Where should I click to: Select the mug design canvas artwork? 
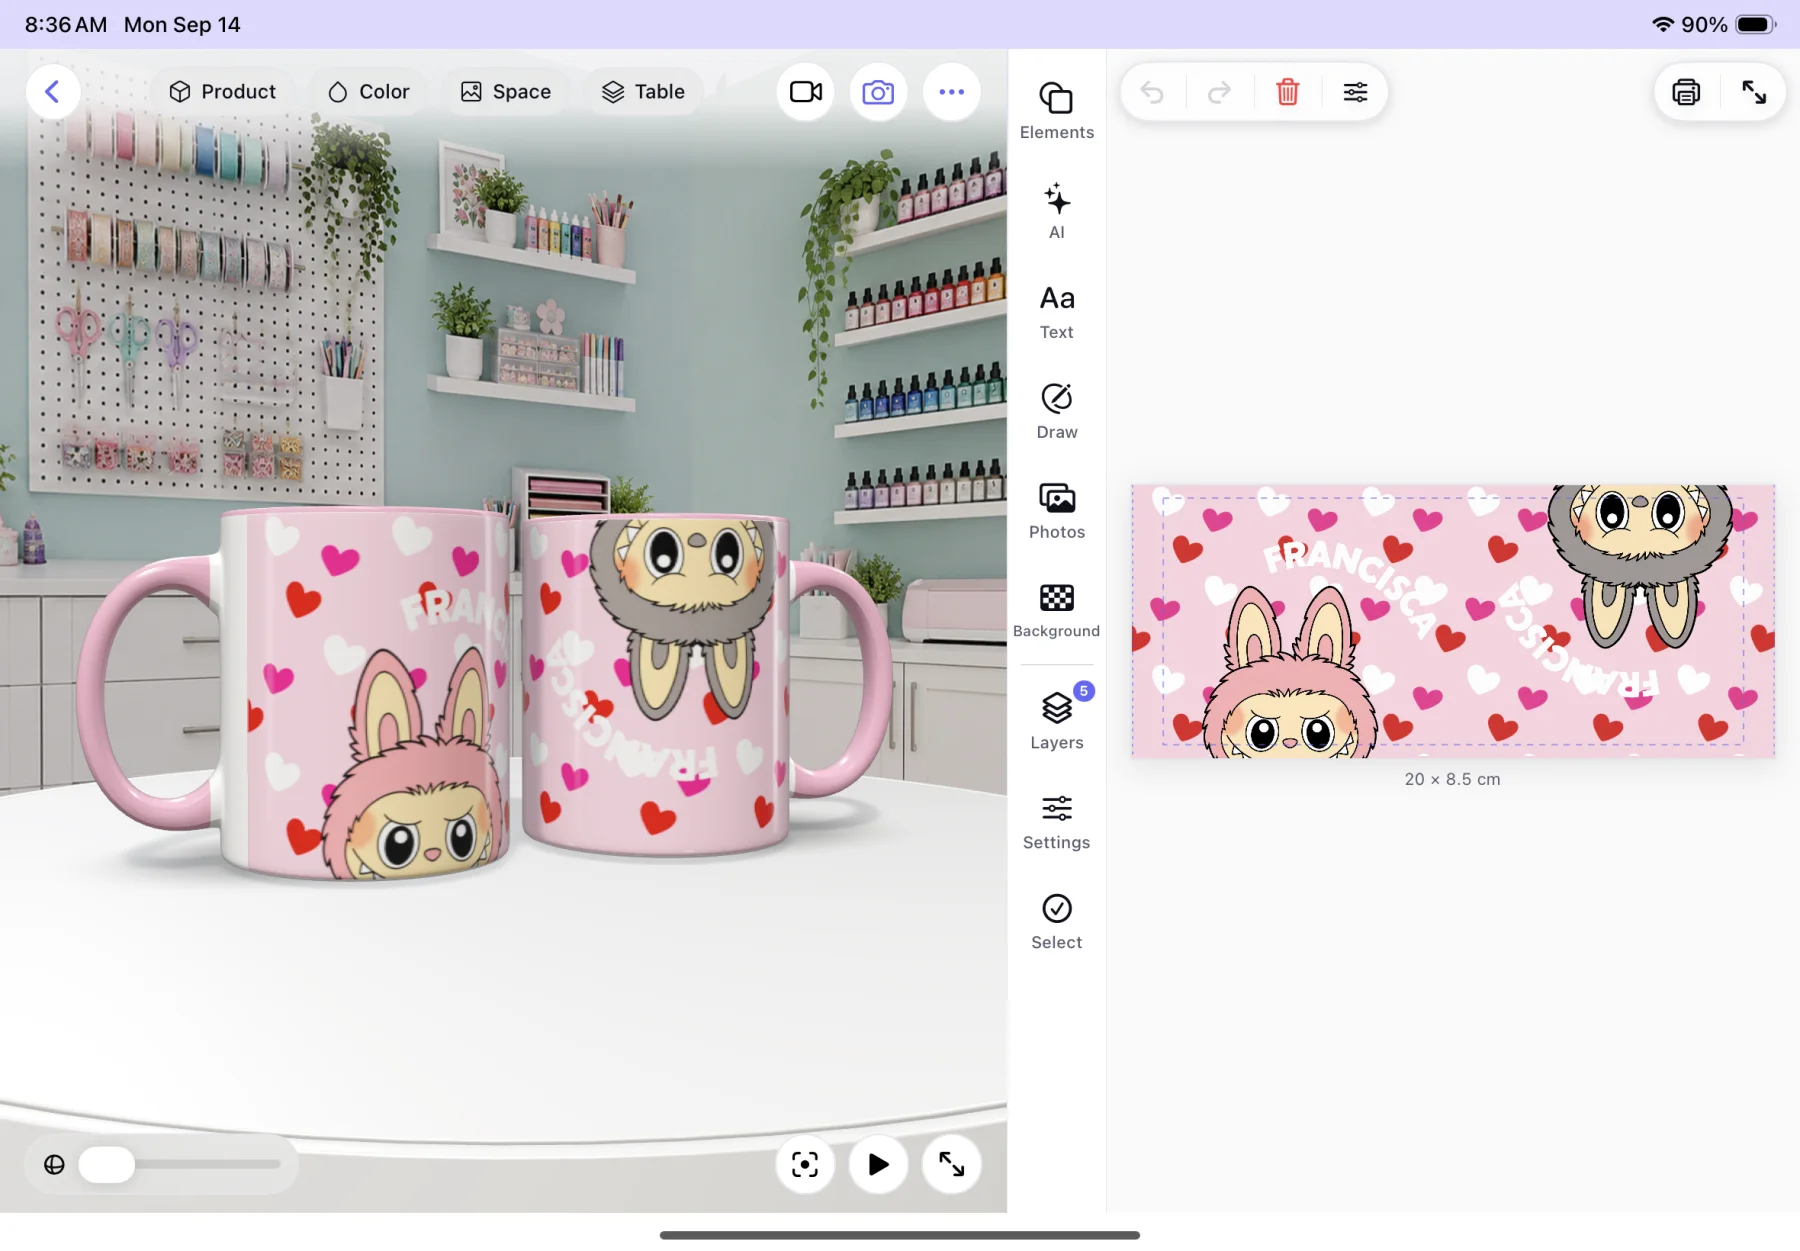tap(1453, 621)
